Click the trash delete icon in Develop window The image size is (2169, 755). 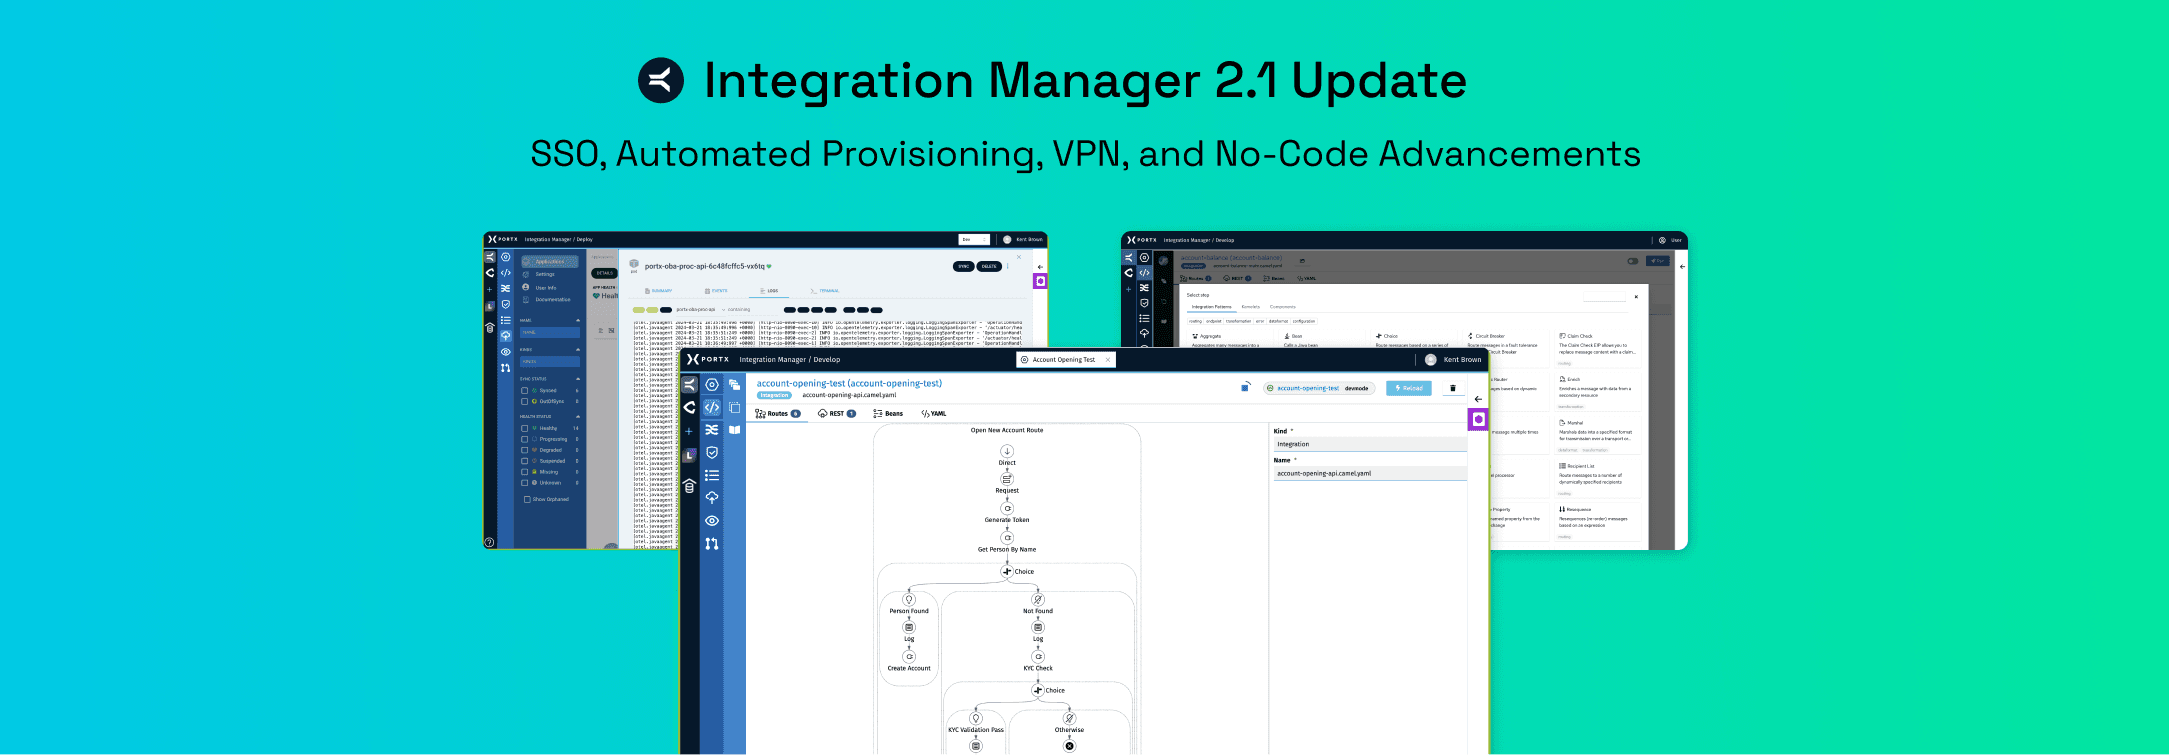click(x=1453, y=388)
